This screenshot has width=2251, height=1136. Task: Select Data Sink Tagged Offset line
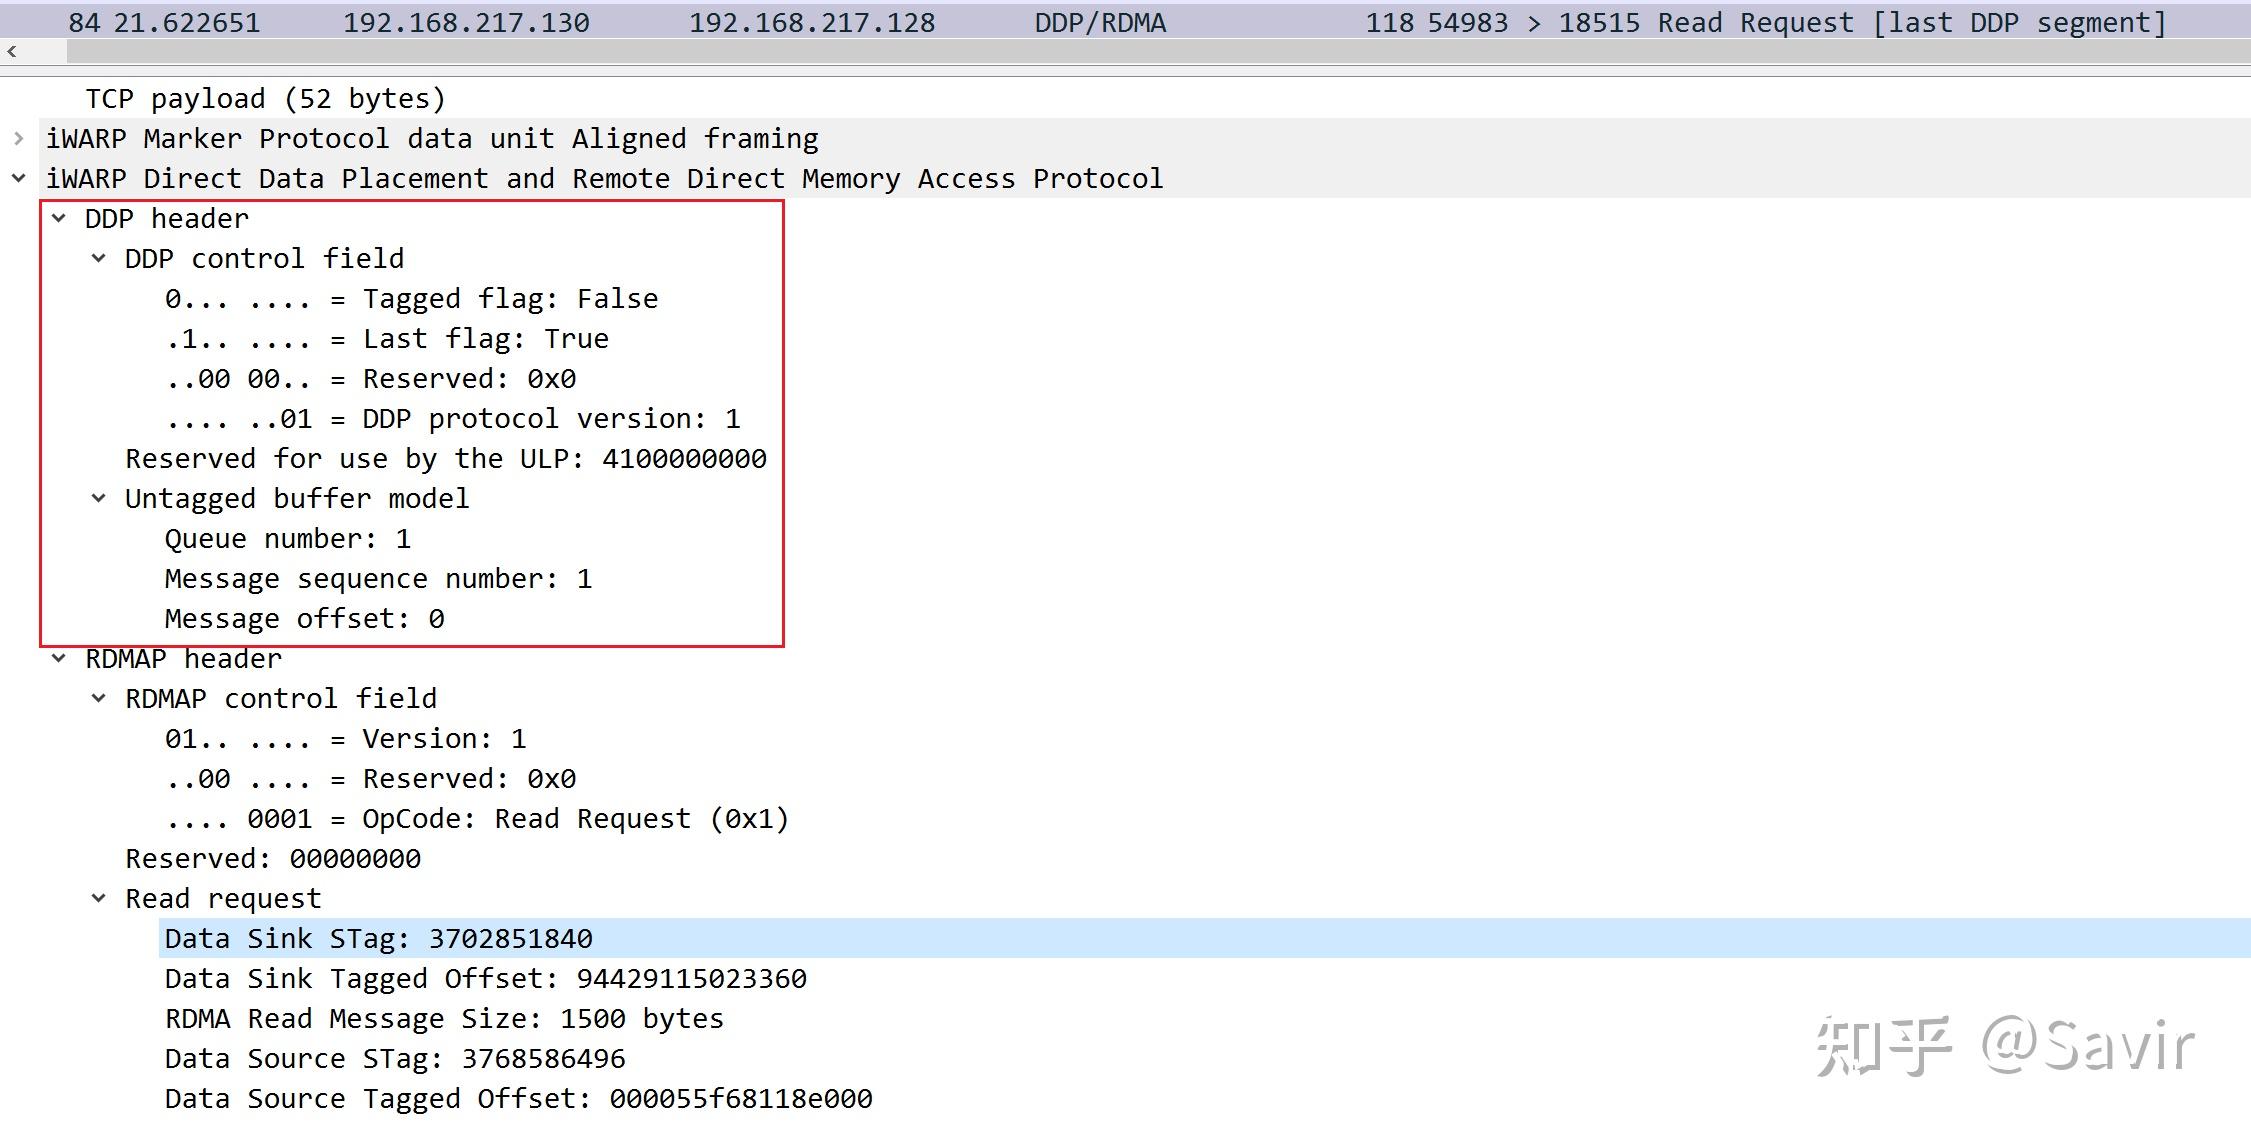coord(485,979)
